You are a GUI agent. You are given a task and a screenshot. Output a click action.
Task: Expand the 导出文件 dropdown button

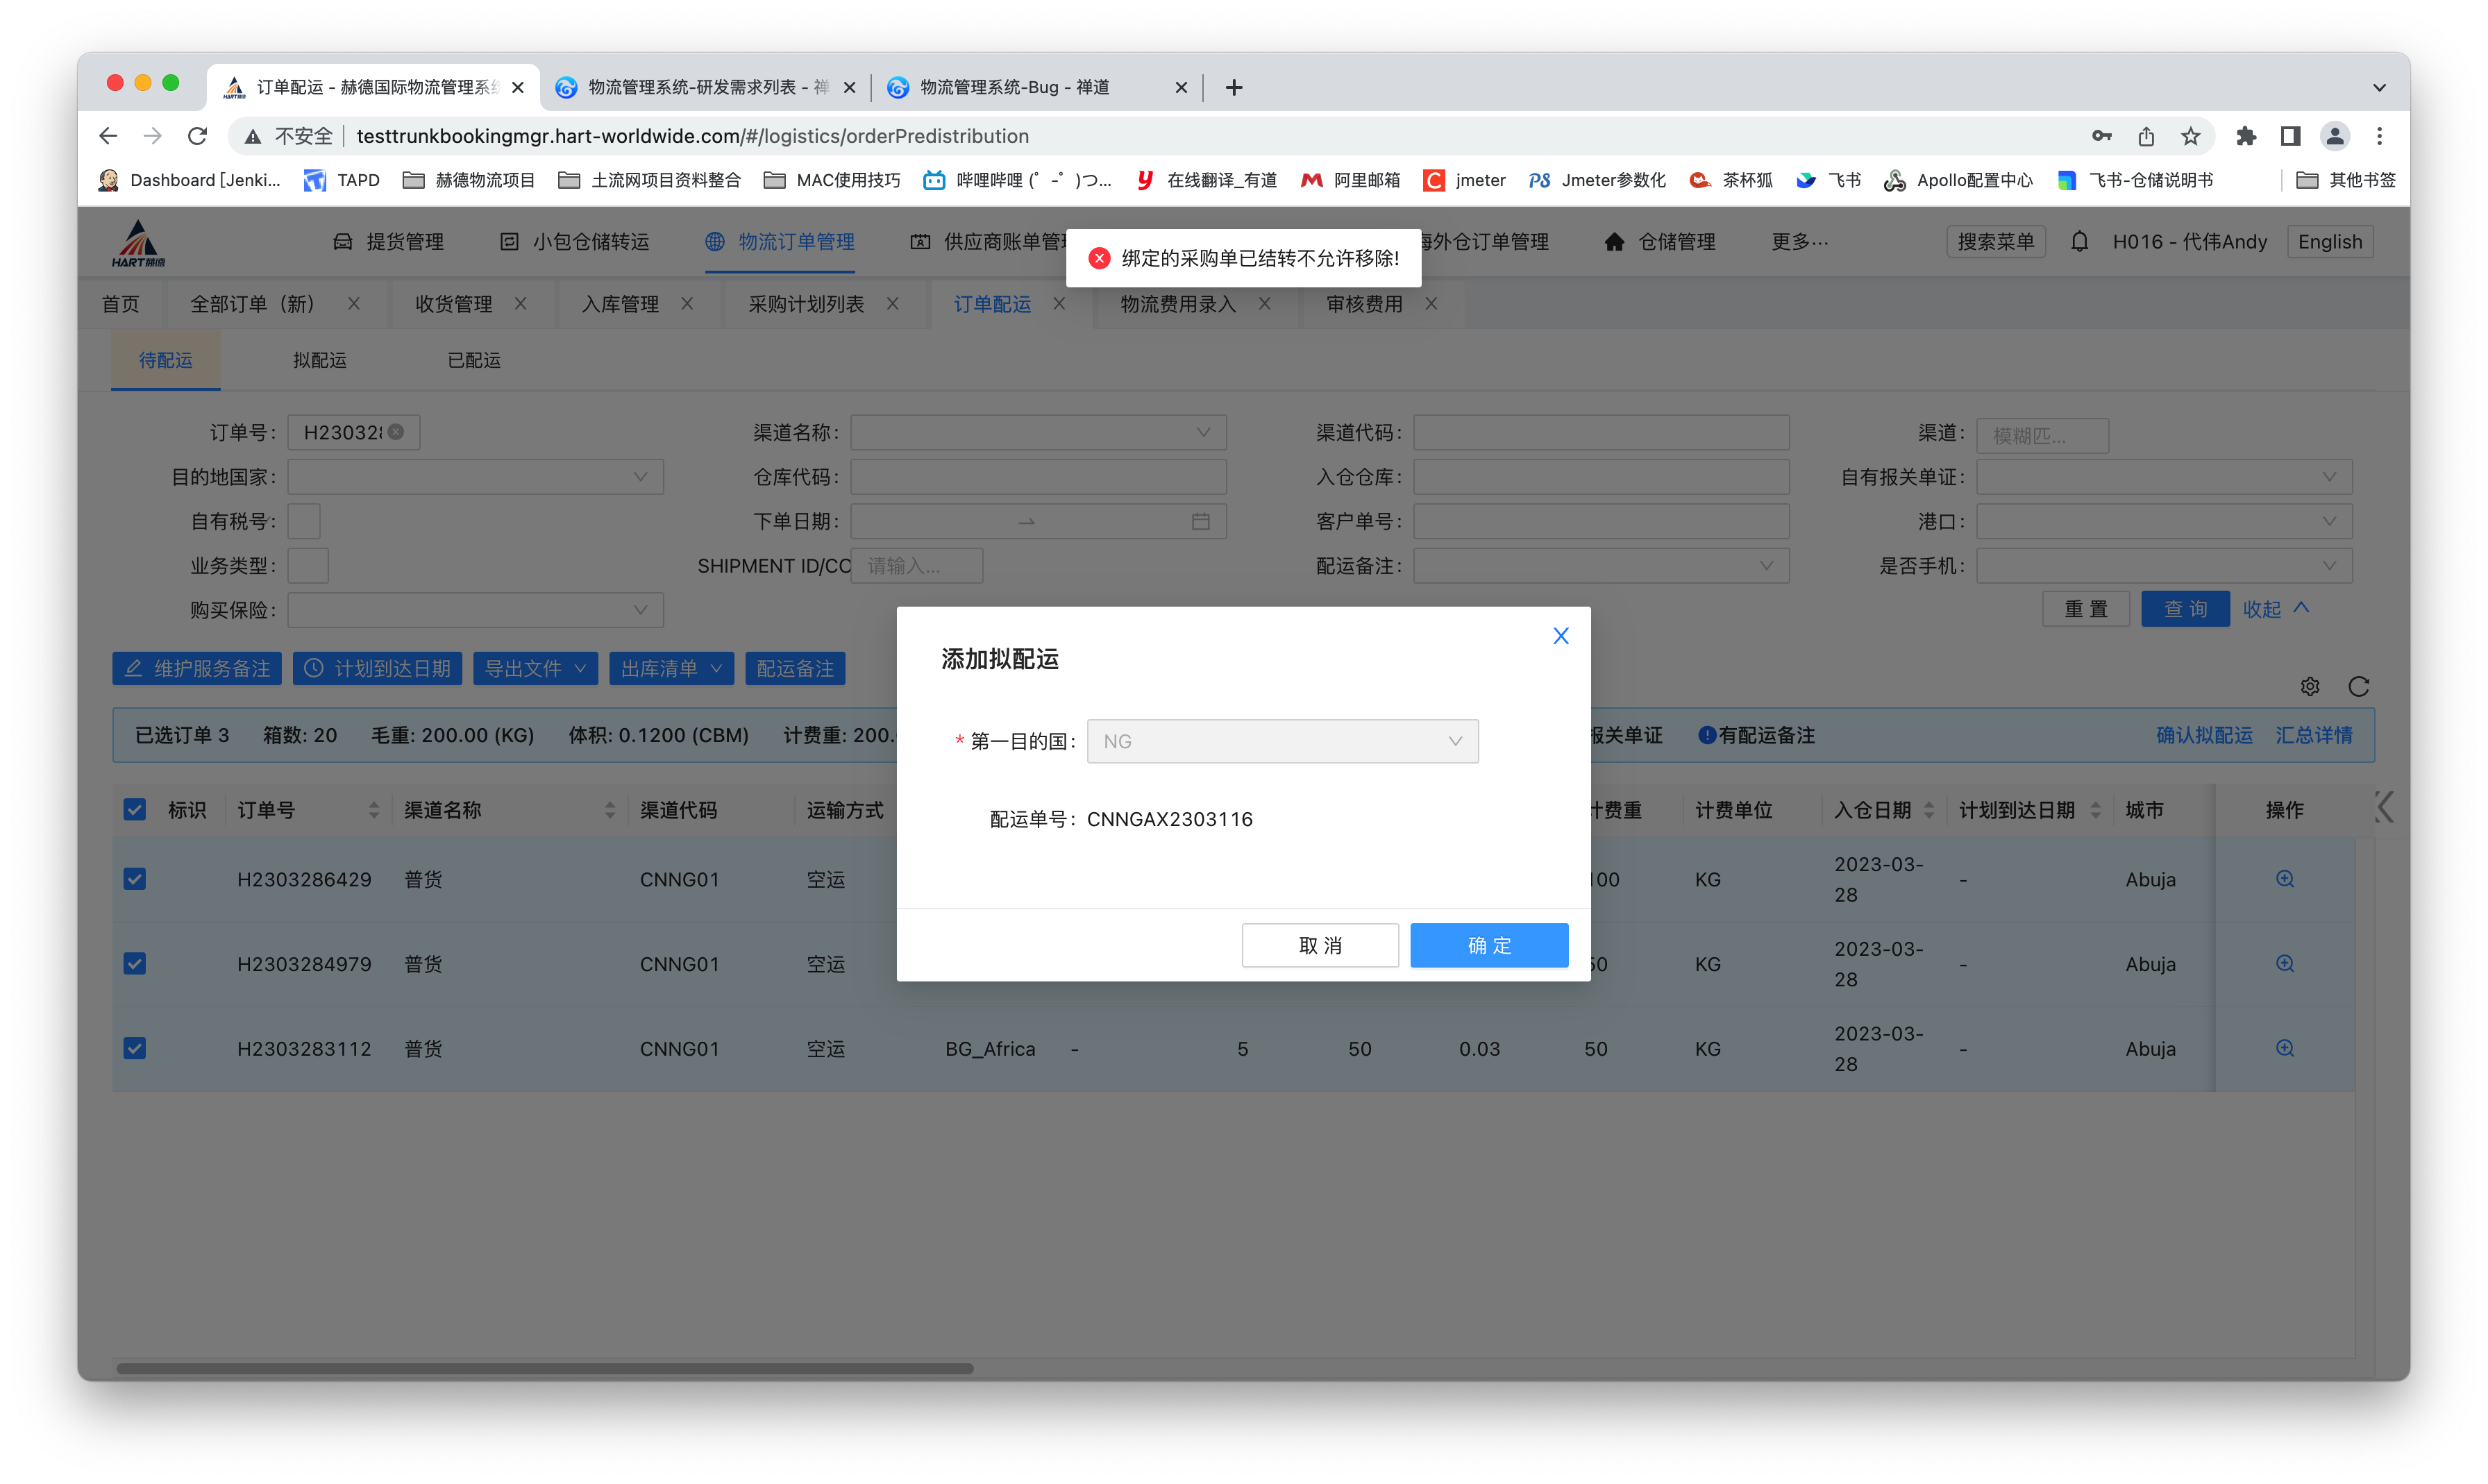point(535,669)
